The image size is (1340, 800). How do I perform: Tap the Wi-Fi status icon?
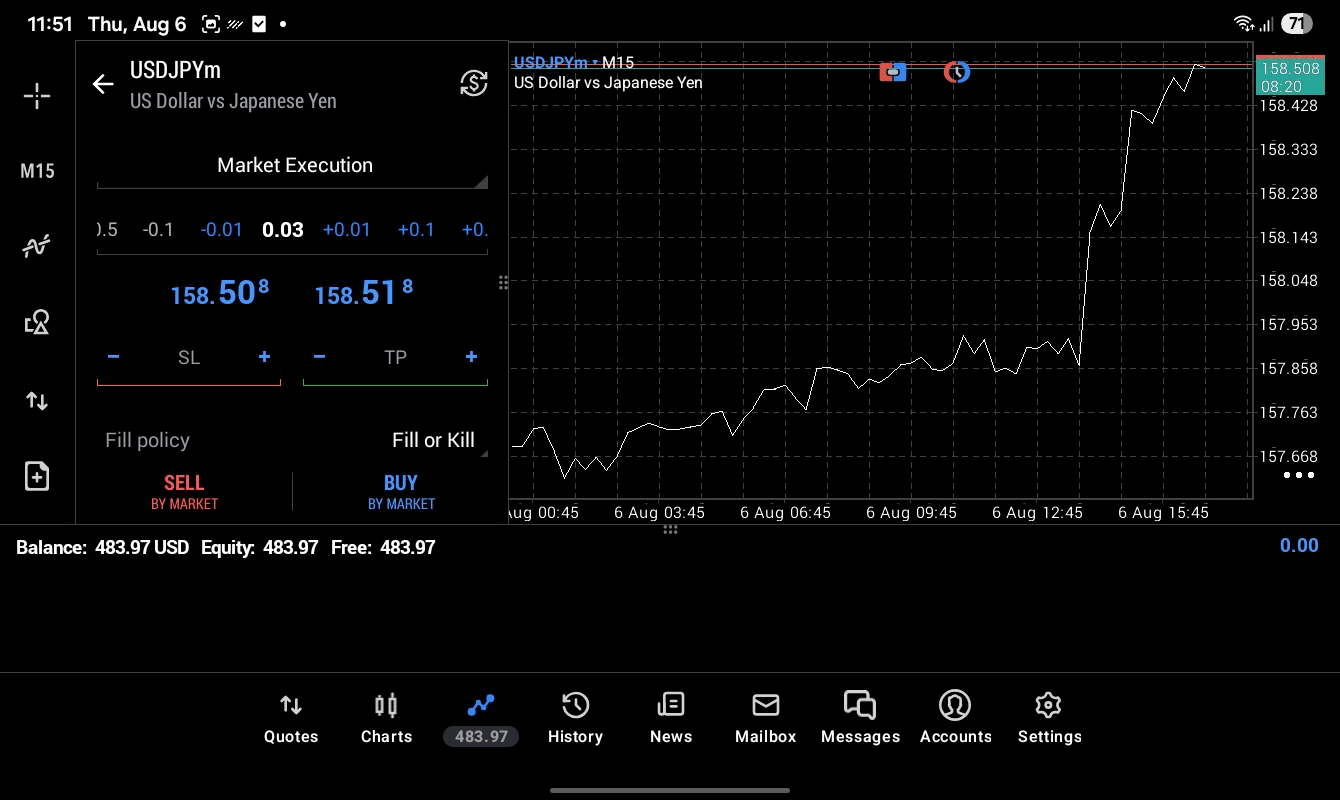tap(1244, 23)
